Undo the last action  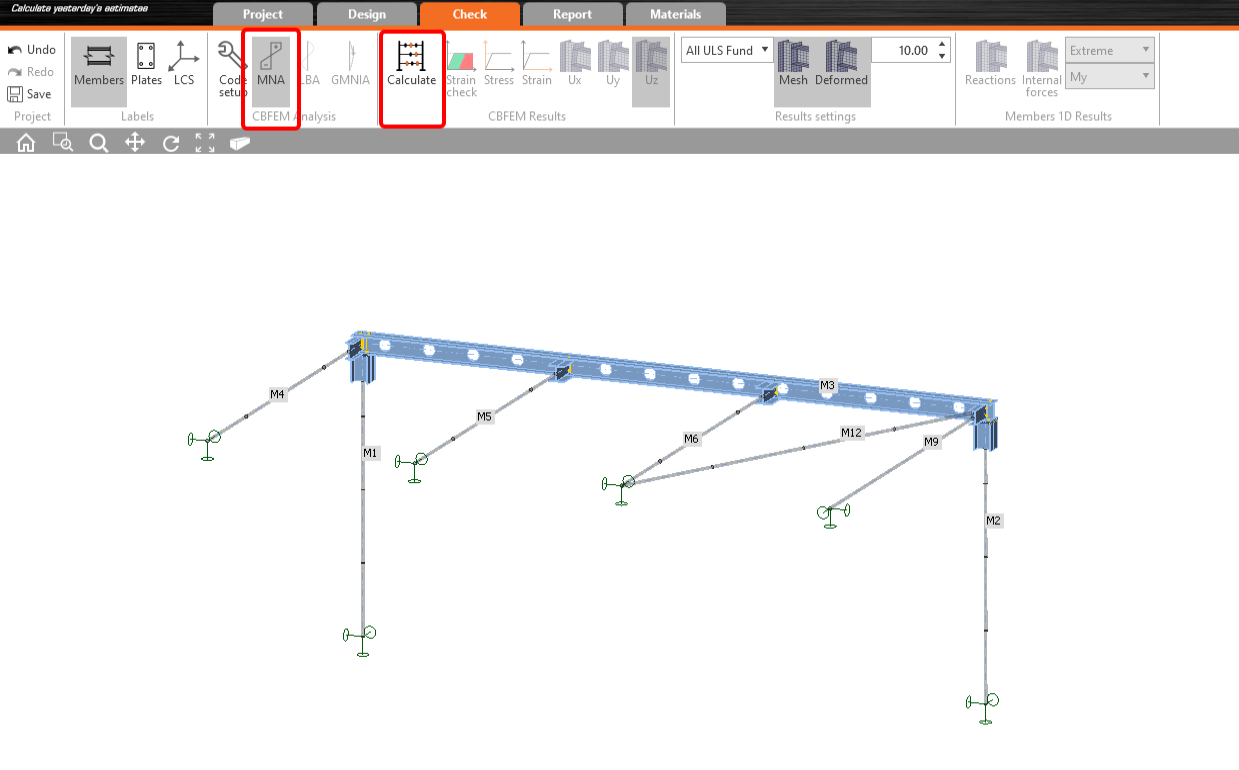32,50
